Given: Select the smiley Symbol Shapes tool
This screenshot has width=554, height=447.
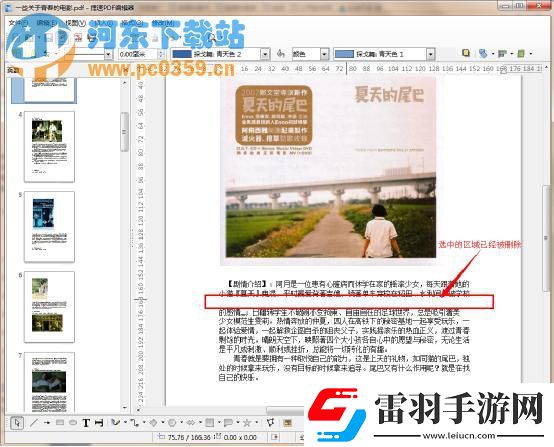Looking at the screenshot, I should pyautogui.click(x=172, y=422).
